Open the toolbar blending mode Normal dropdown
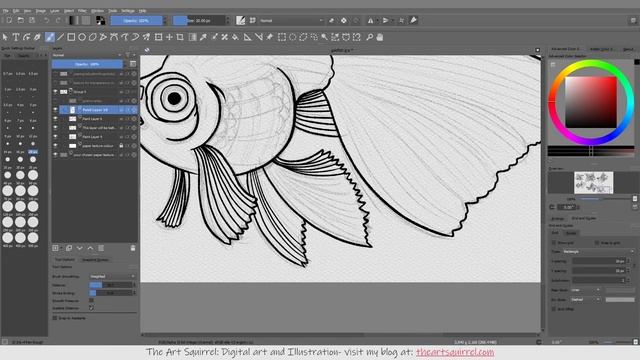This screenshot has width=640, height=360. [x=291, y=20]
